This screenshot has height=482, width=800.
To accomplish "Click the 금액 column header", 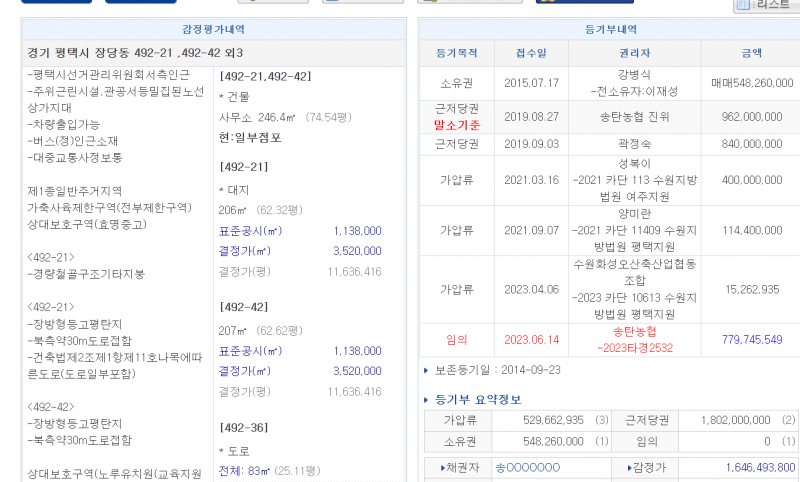I will 749,52.
